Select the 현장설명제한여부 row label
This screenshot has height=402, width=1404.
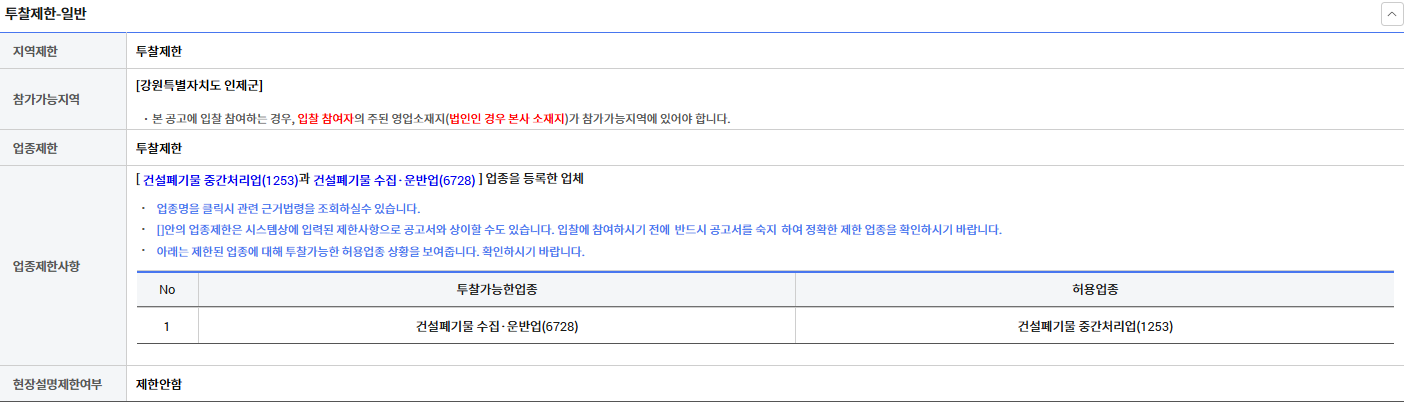point(57,384)
